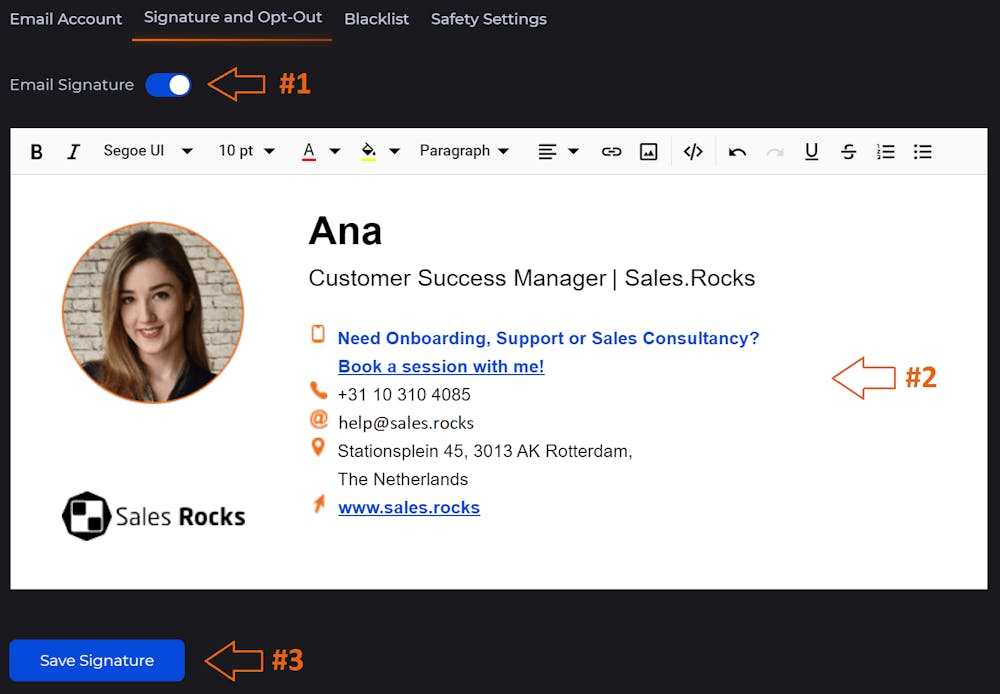This screenshot has height=694, width=1000.
Task: Insert a numbered list
Action: pos(885,152)
